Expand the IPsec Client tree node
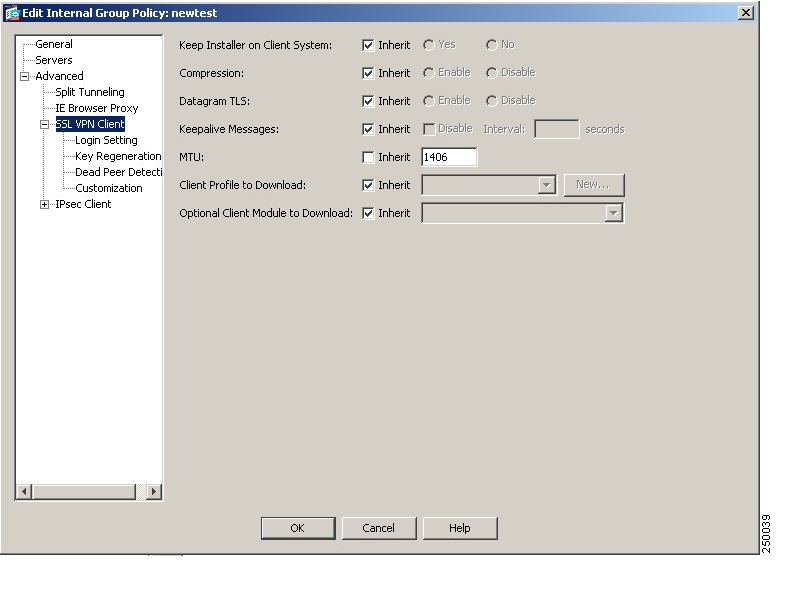Image resolution: width=787 pixels, height=591 pixels. pos(45,204)
